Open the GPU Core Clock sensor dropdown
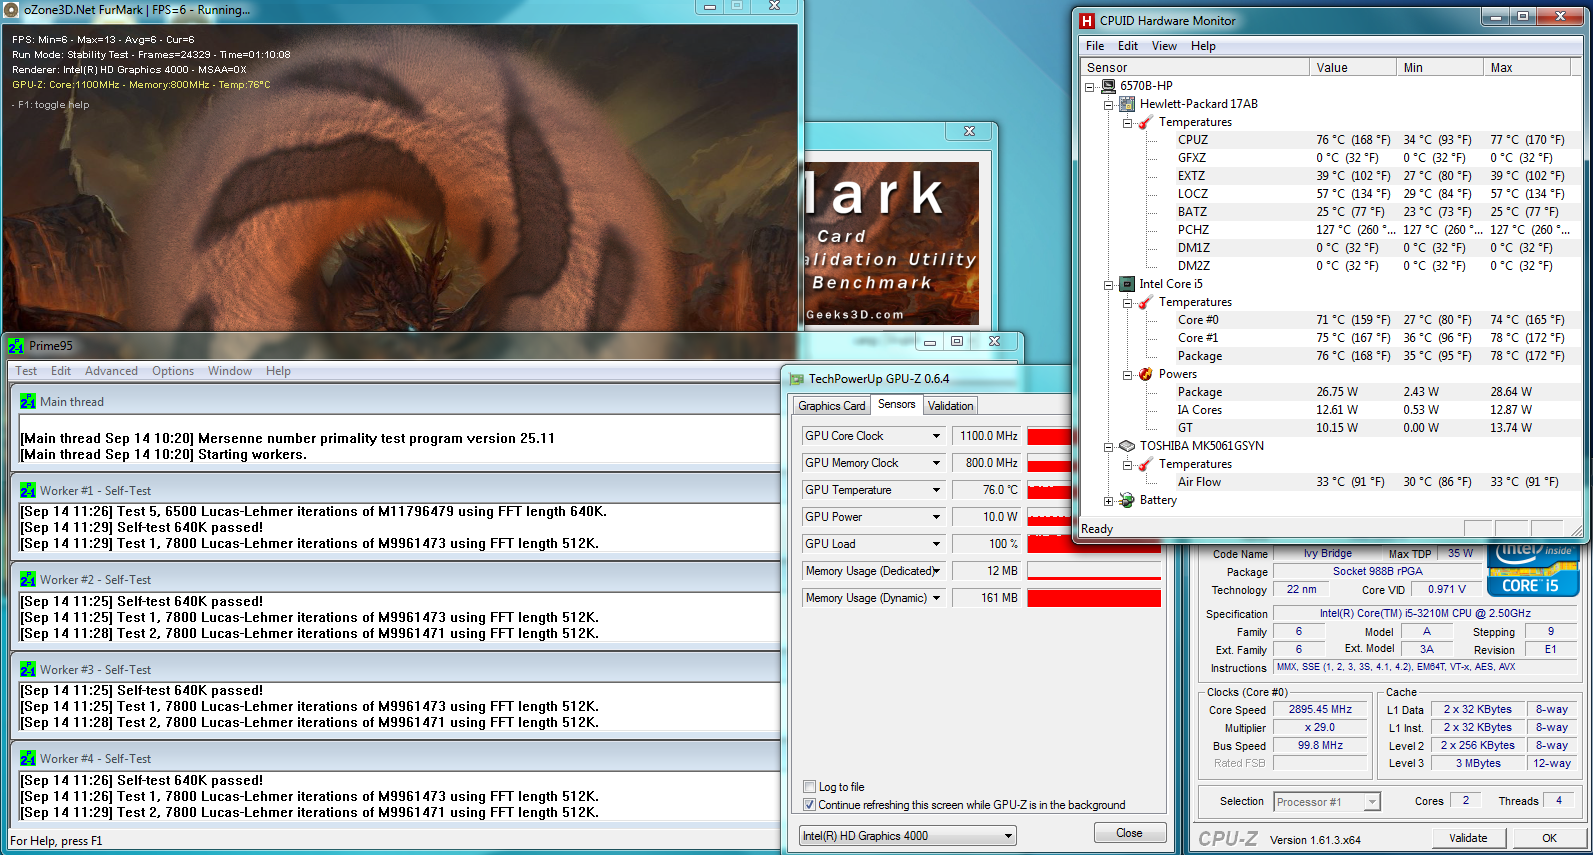 point(937,436)
